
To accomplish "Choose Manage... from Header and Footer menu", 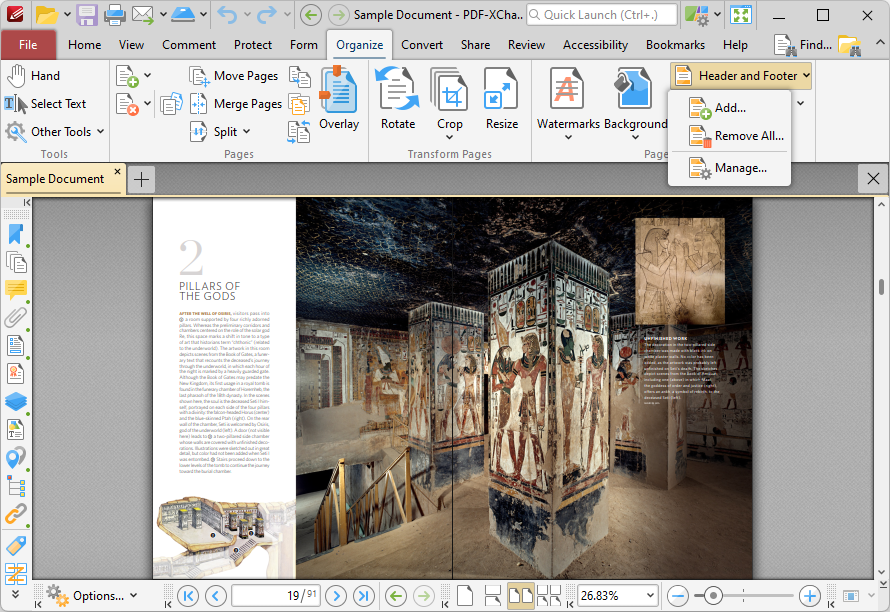I will point(729,168).
